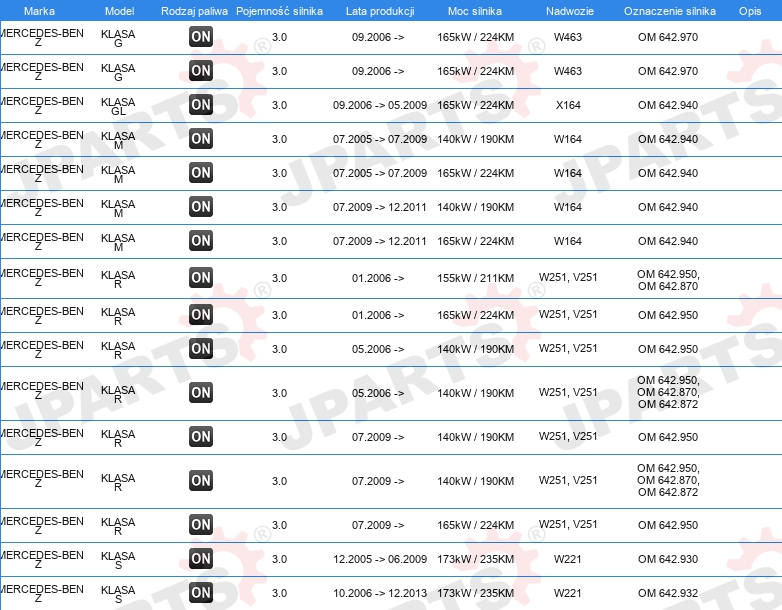This screenshot has width=782, height=610.
Task: Click the Model column header
Action: (x=120, y=11)
